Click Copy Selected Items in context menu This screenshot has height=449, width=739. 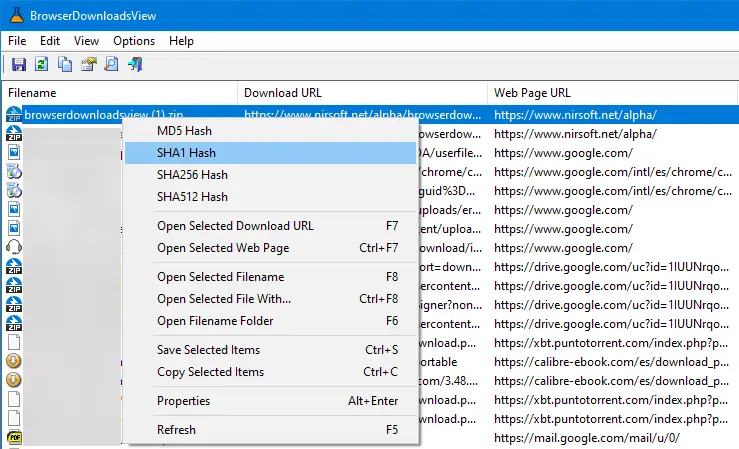(x=210, y=372)
